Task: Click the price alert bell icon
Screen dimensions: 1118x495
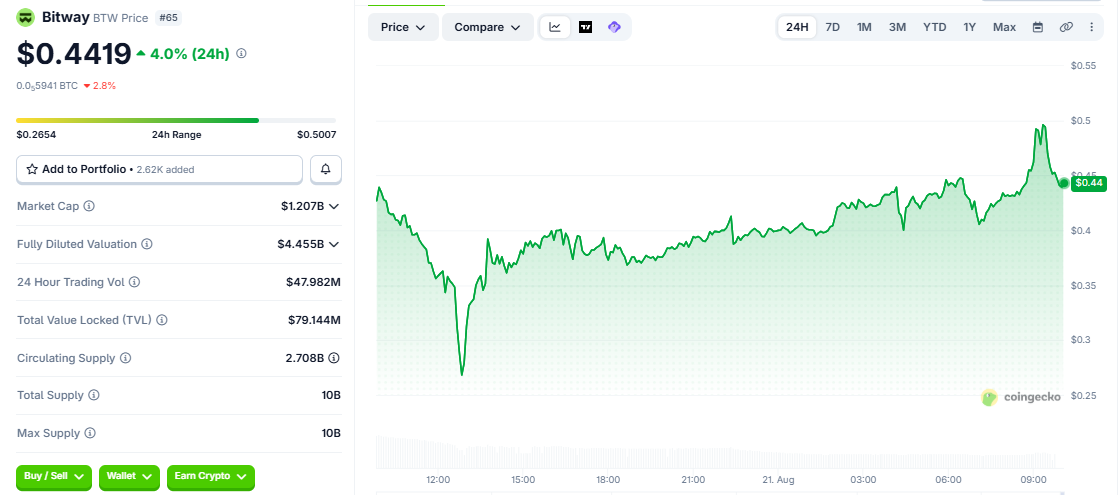Action: click(326, 169)
